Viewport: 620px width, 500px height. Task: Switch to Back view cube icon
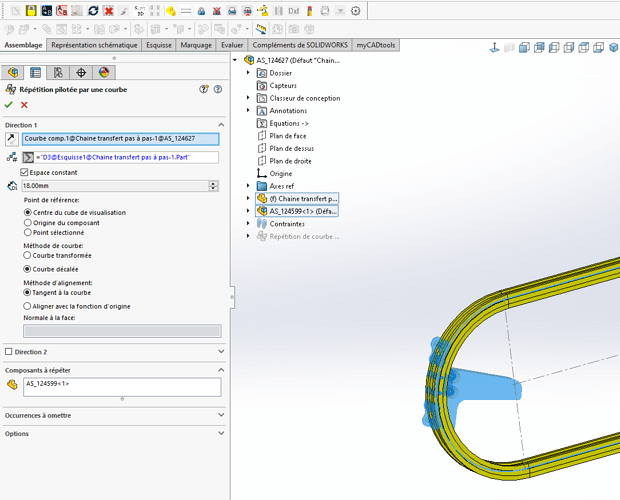(539, 48)
